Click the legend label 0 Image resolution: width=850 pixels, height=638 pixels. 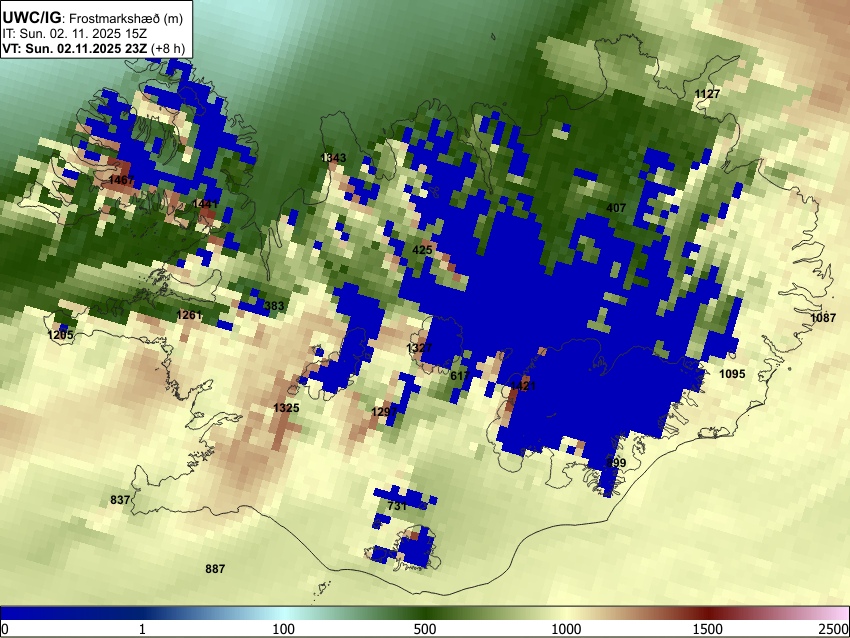click(5, 629)
